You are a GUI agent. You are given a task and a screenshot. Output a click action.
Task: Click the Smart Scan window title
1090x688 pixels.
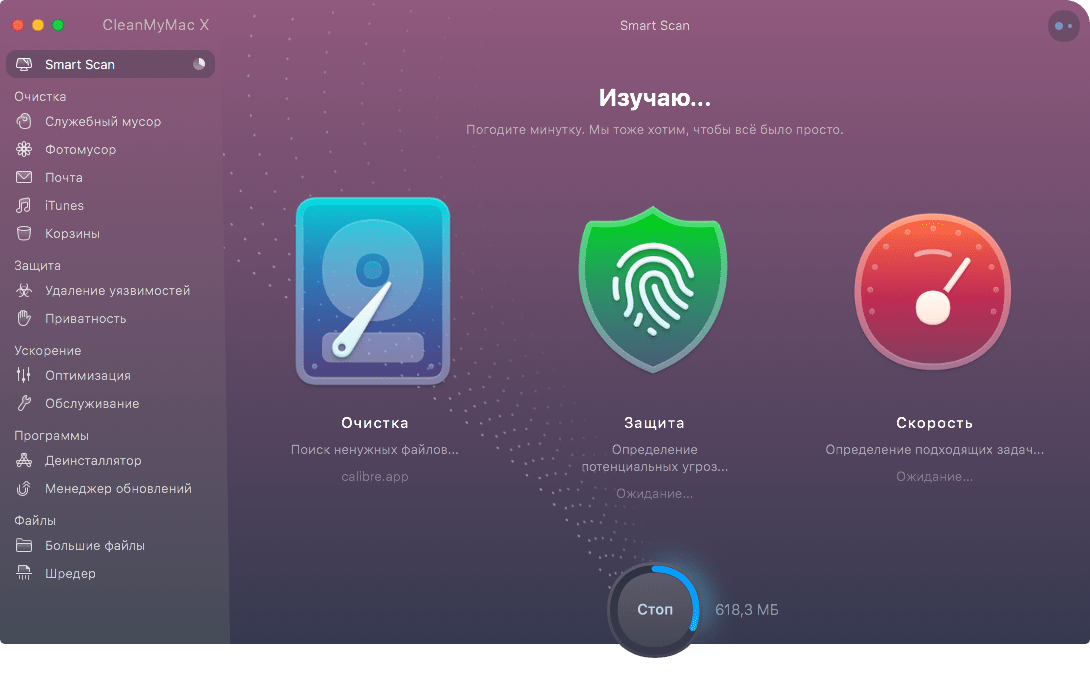[x=655, y=26]
